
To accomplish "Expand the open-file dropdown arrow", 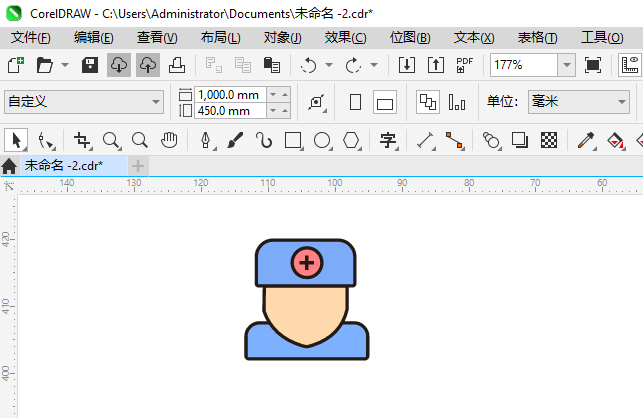I will point(65,65).
